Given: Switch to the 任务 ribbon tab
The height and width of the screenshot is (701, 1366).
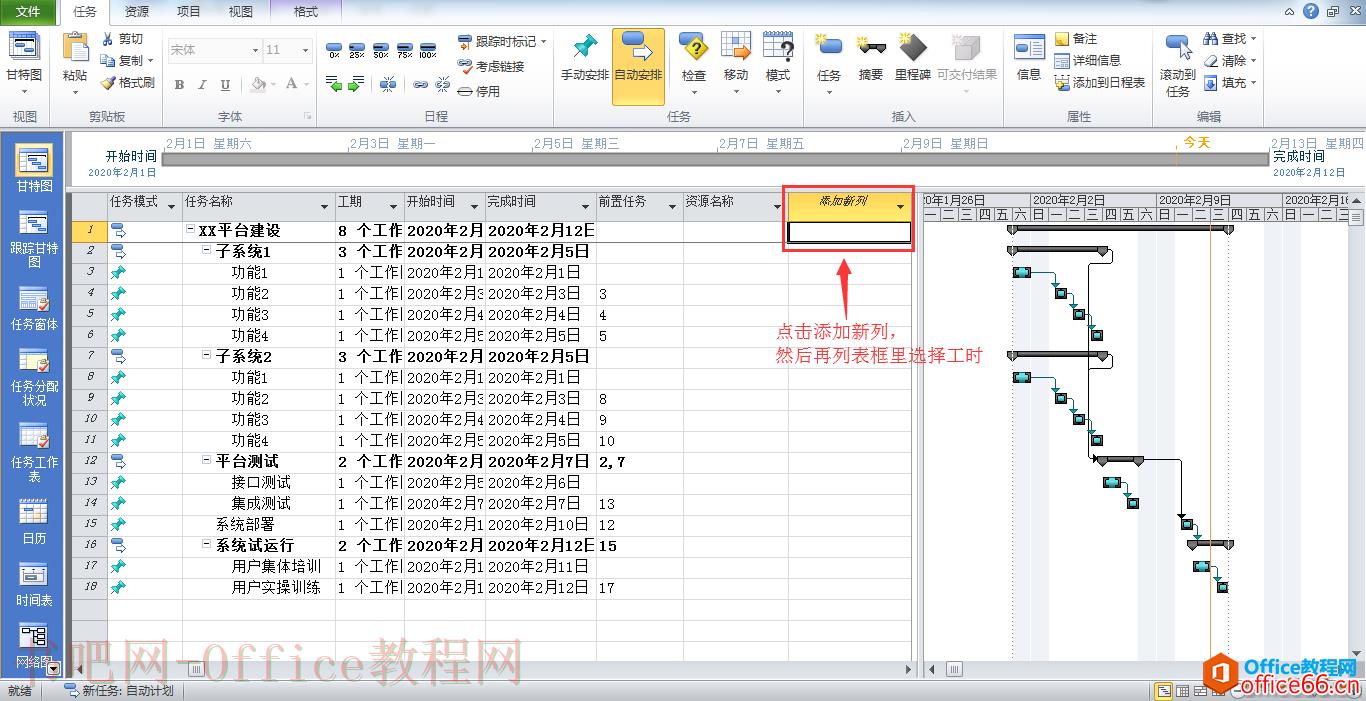Looking at the screenshot, I should 86,11.
